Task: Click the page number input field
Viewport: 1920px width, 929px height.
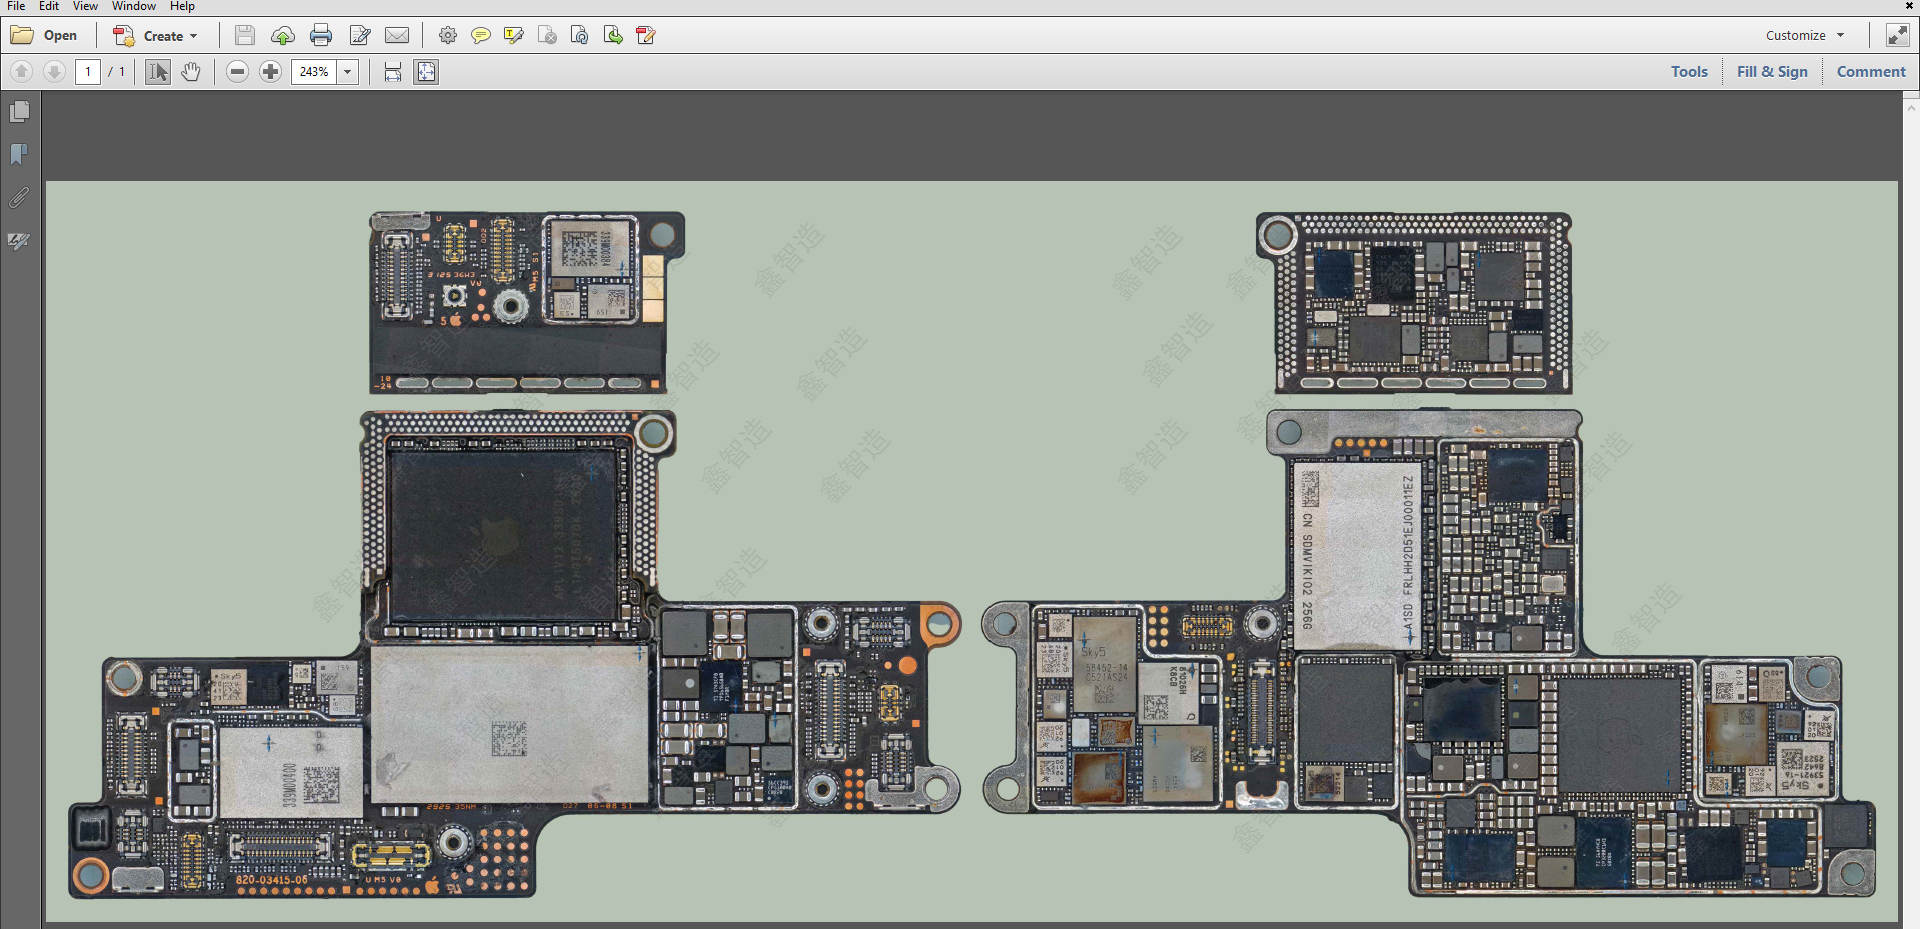Action: click(x=88, y=72)
